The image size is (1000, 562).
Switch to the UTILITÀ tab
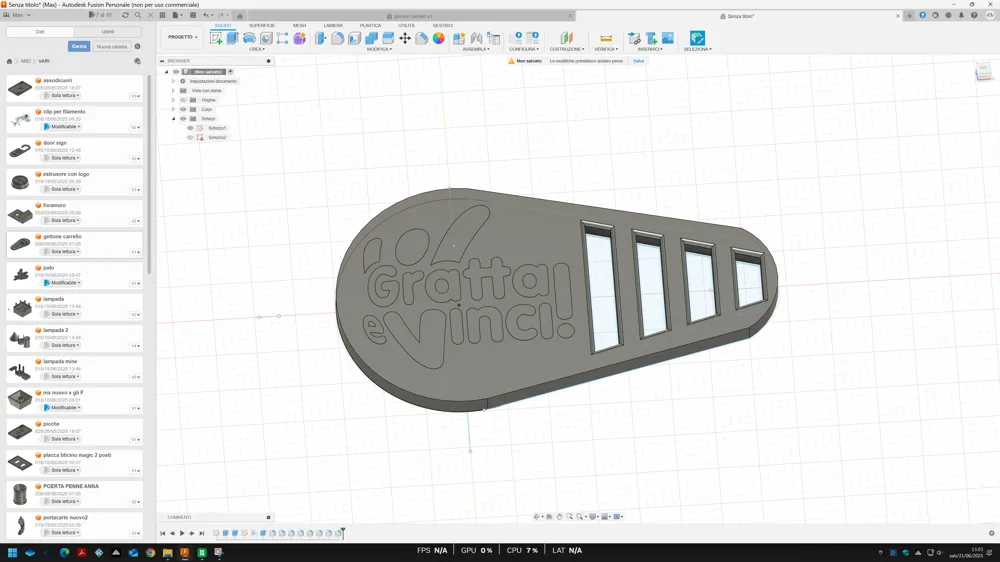(x=406, y=26)
